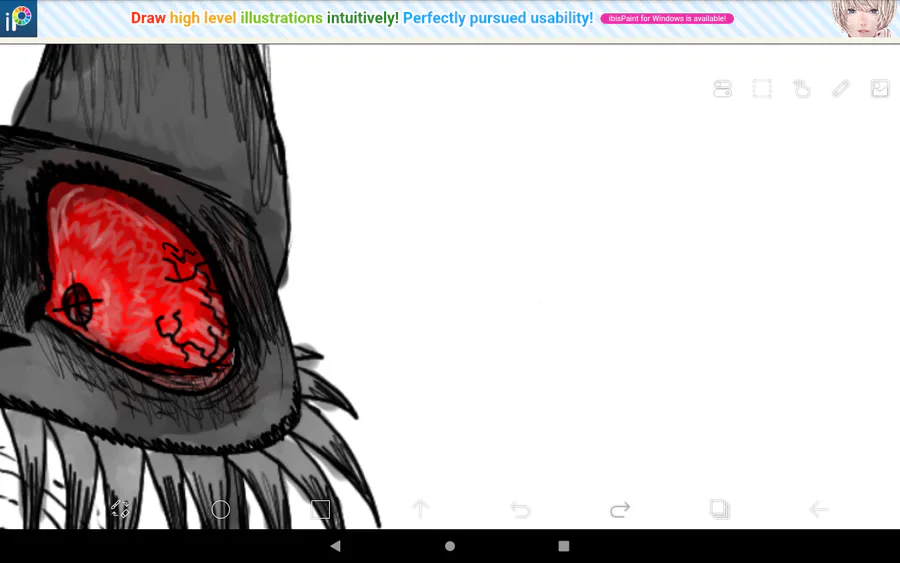
Task: Select the selection area tool
Action: point(762,89)
